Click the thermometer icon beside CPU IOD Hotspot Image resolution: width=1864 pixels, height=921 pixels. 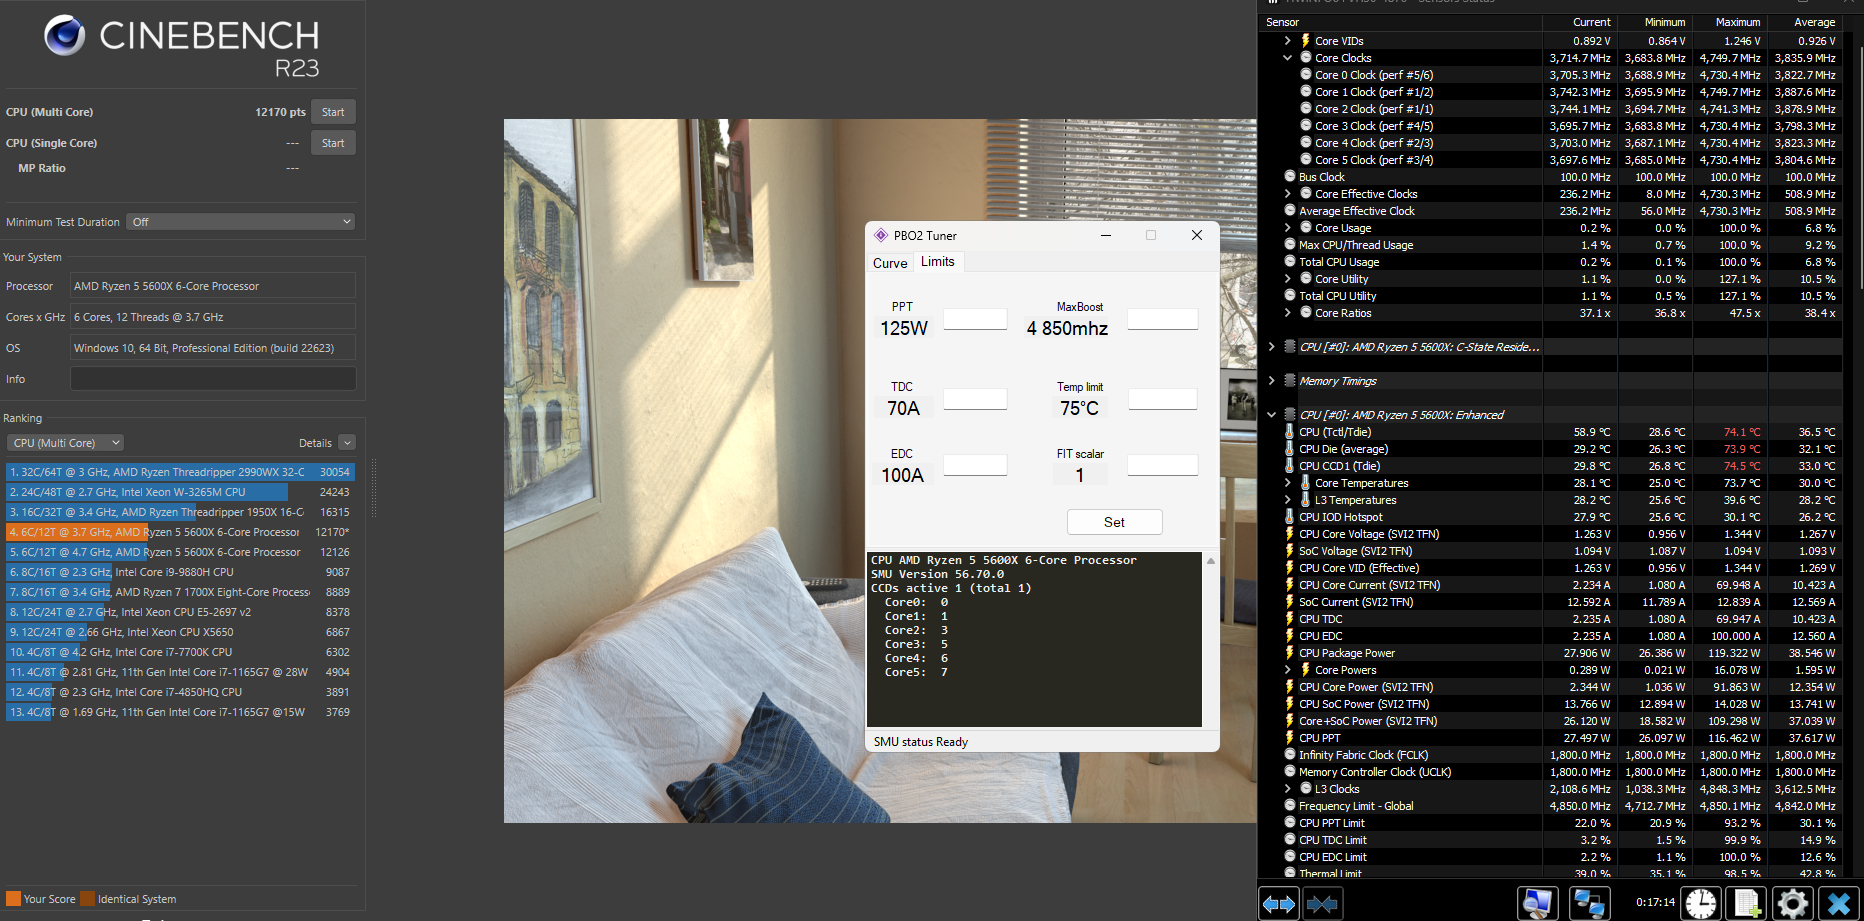tap(1290, 517)
